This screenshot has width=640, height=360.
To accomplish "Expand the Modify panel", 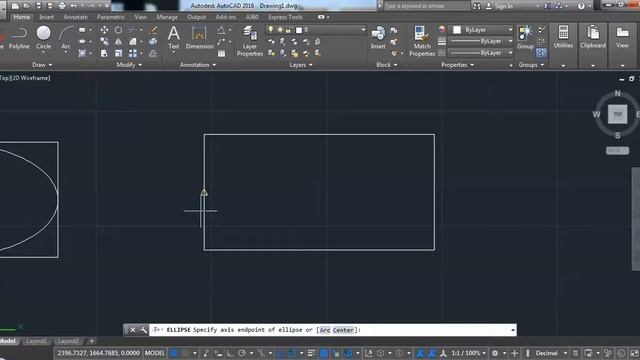I will click(x=129, y=65).
